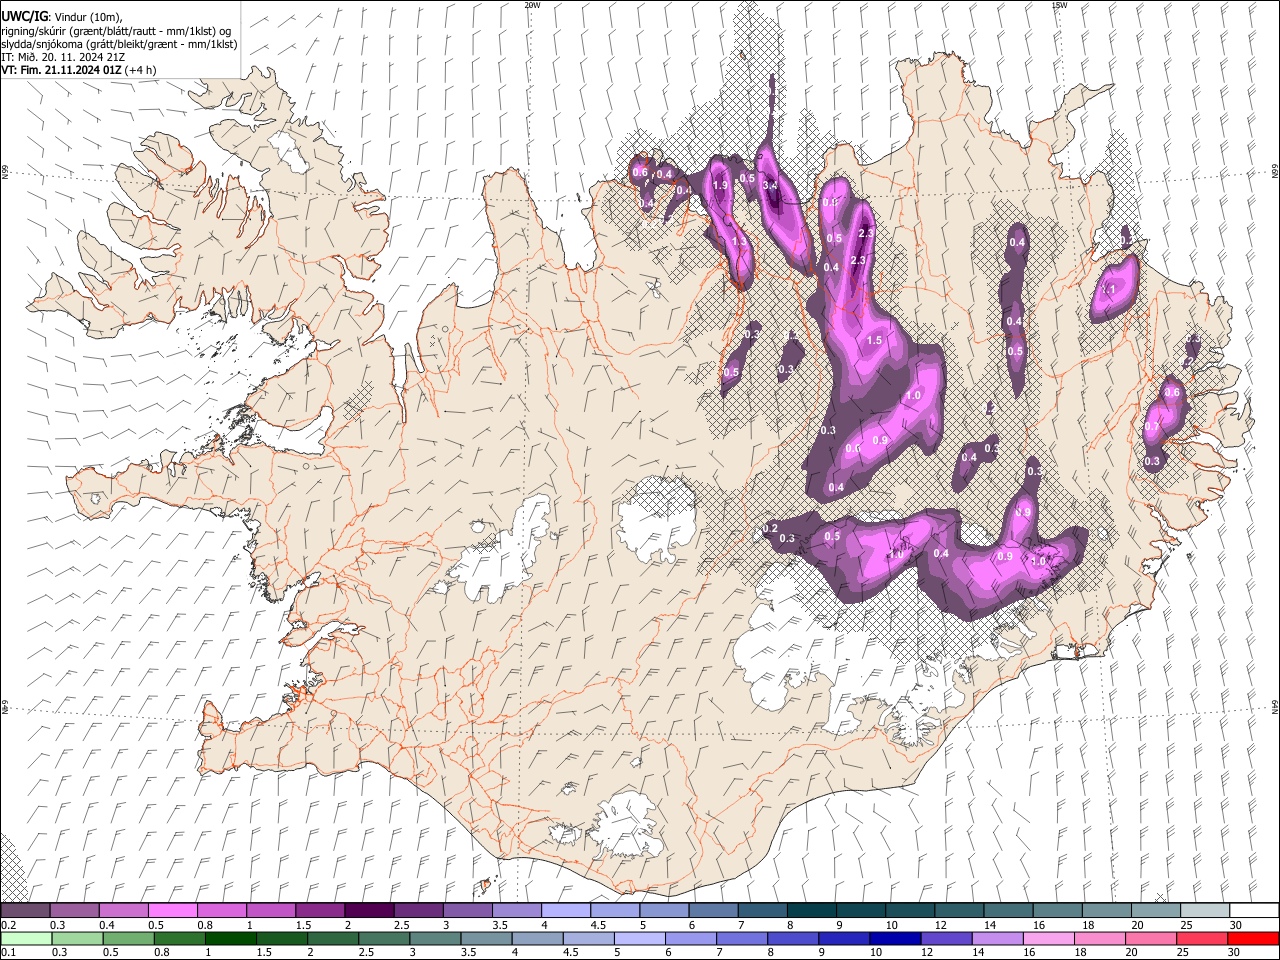Viewport: 1280px width, 960px height.
Task: Click the '0.2' label under snow legend
Action: pyautogui.click(x=8, y=925)
